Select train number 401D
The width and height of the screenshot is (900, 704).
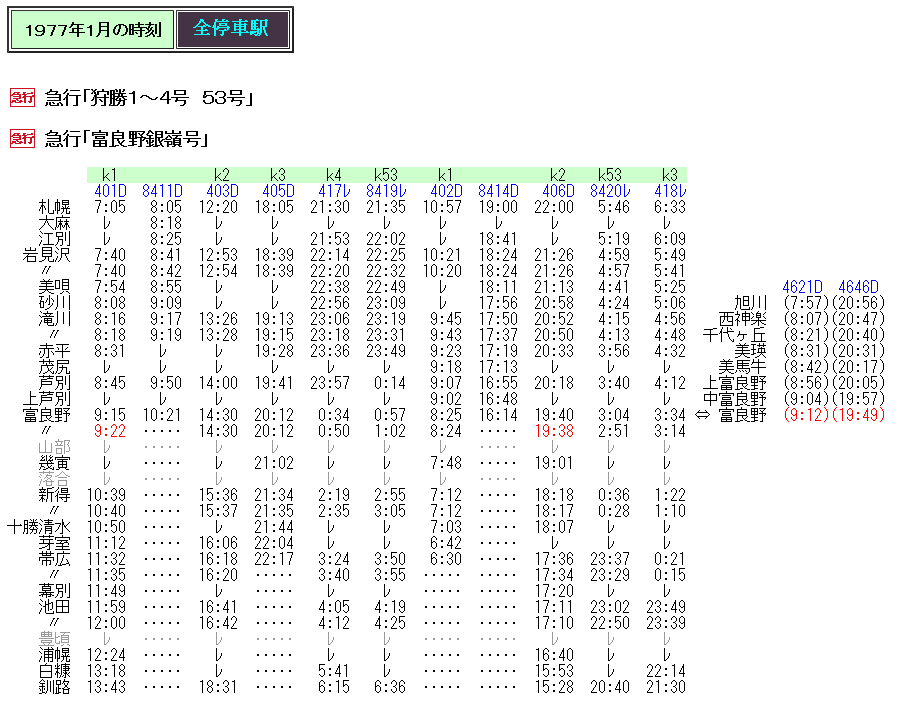pyautogui.click(x=110, y=191)
